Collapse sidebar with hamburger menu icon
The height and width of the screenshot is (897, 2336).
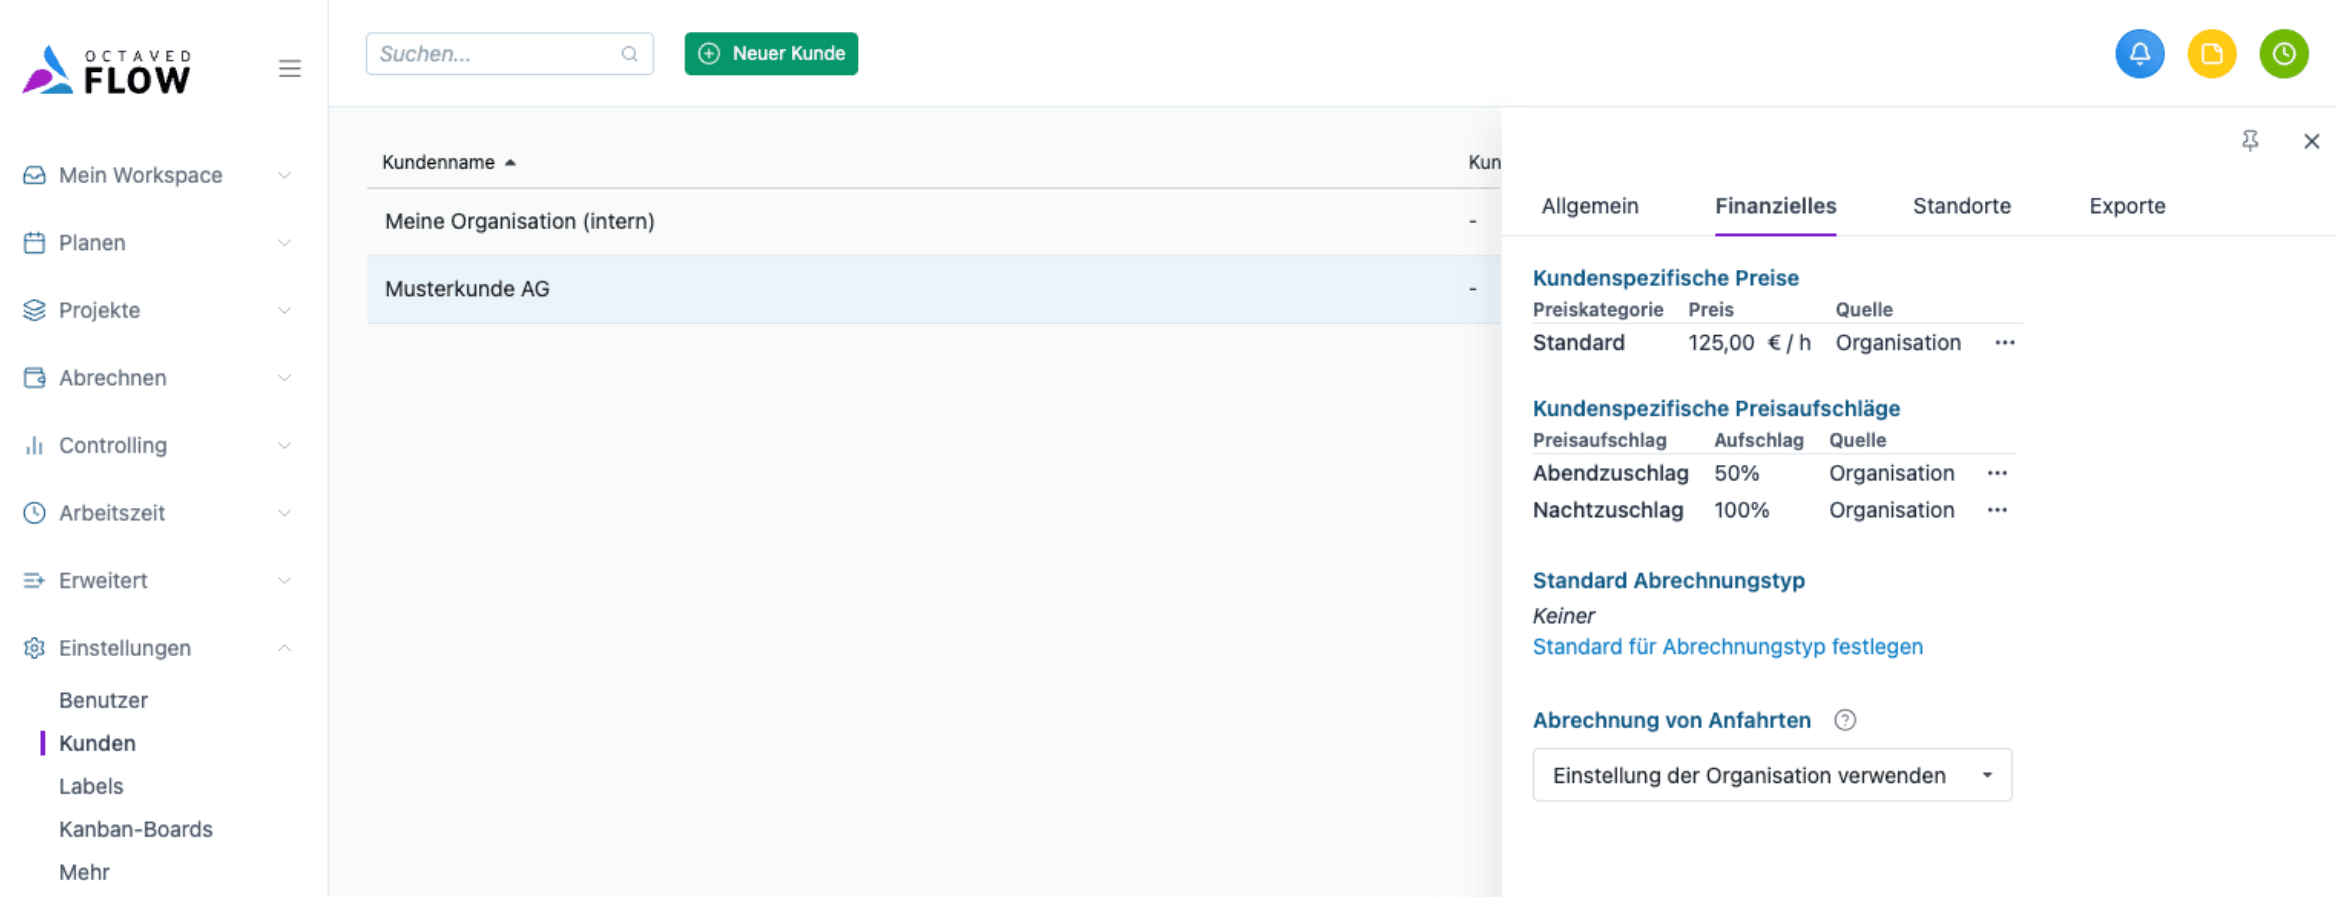[x=289, y=69]
